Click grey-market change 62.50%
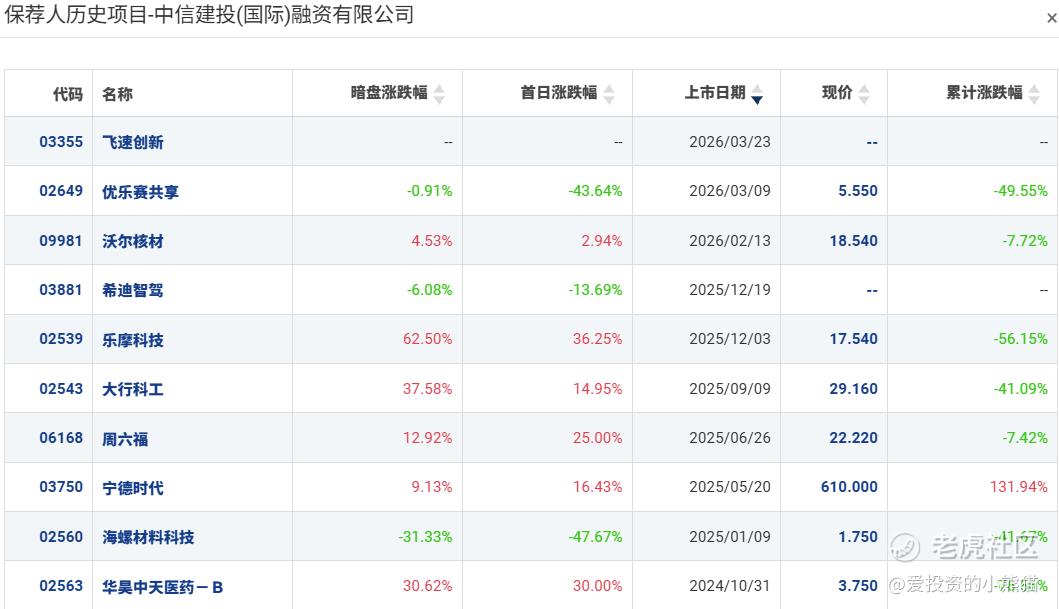The image size is (1059, 609). (x=428, y=339)
